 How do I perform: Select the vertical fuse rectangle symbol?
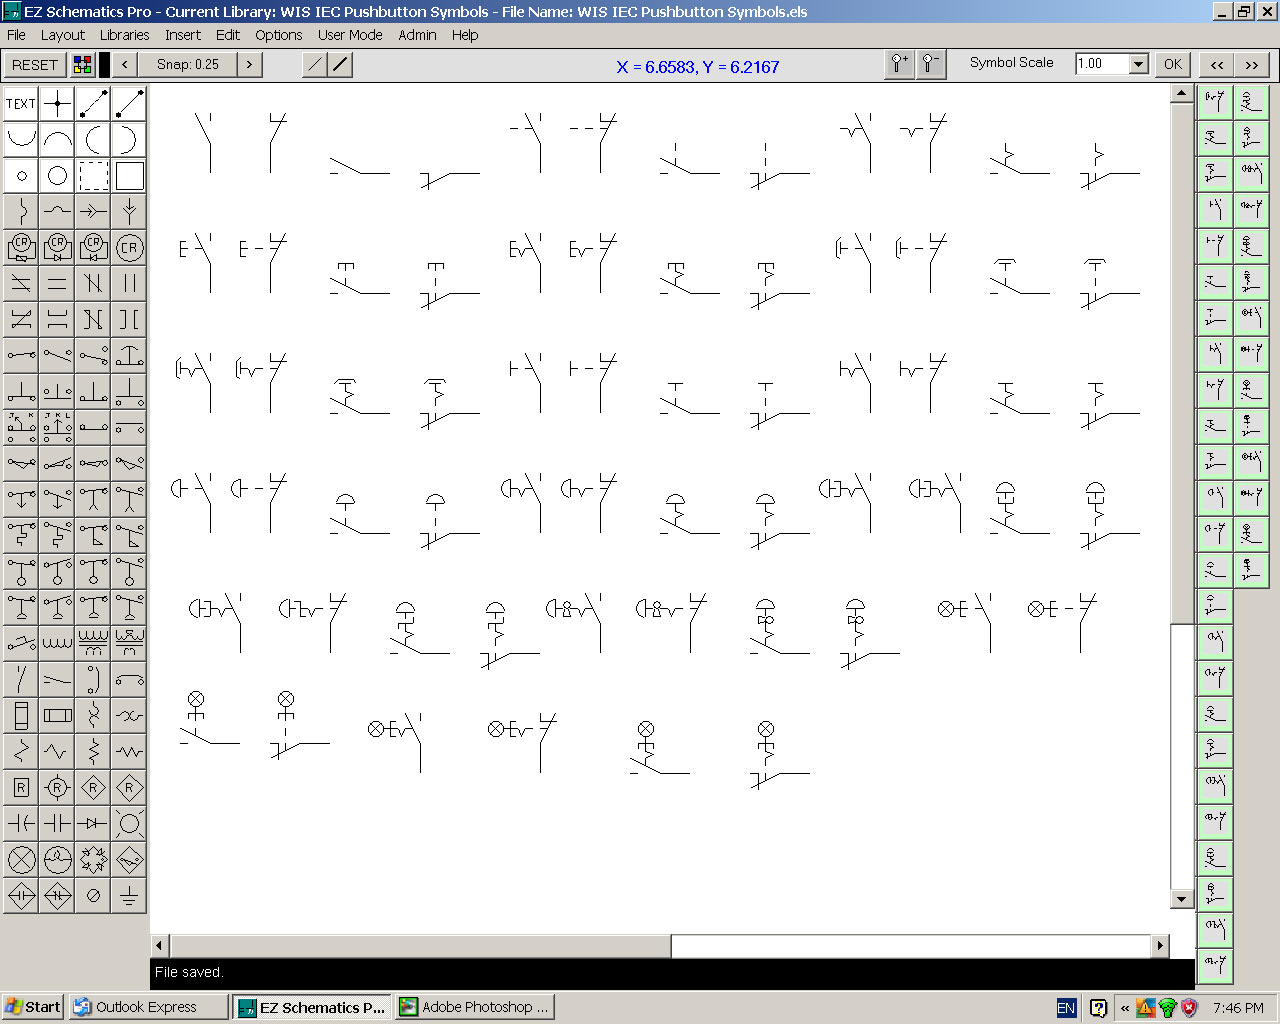(x=21, y=715)
